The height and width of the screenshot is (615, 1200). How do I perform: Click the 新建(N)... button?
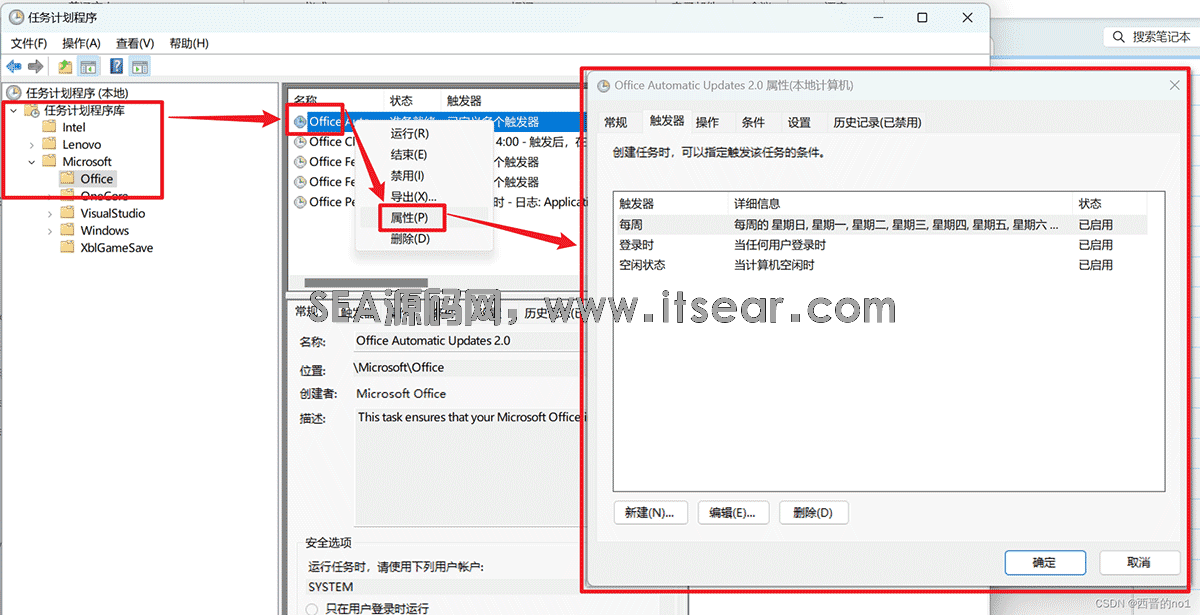coord(650,512)
